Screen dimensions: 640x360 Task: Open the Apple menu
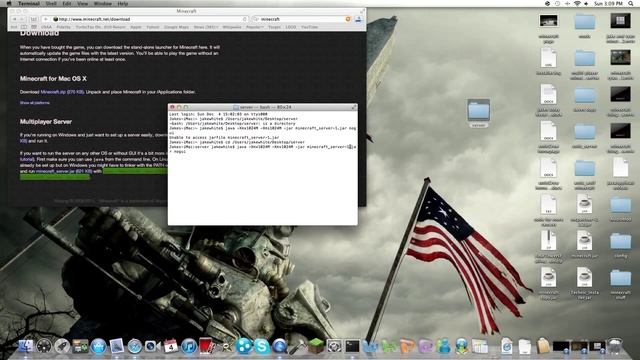[9, 3]
